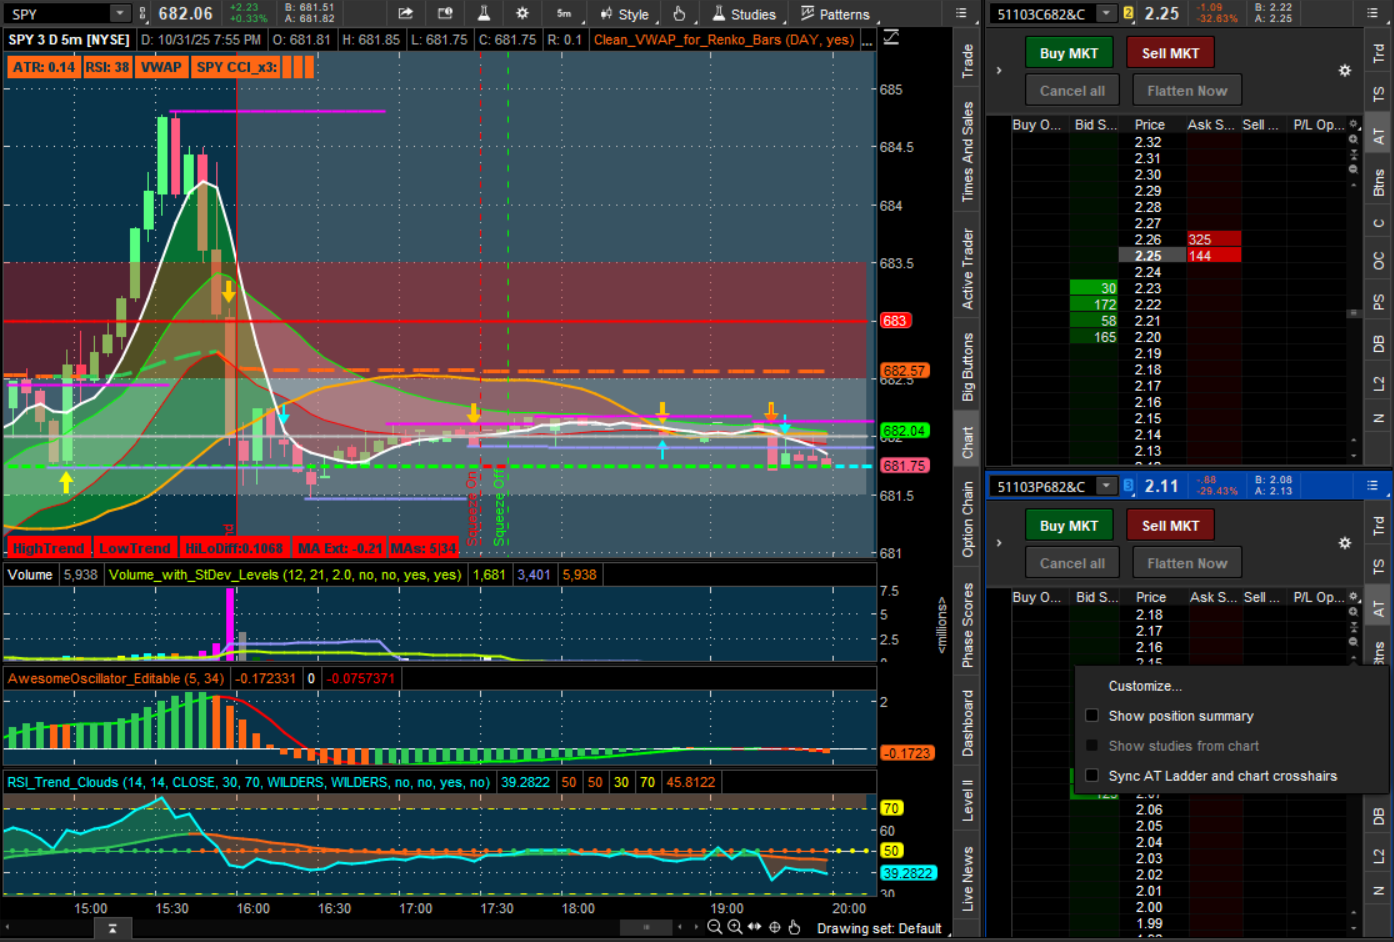
Task: Select the drawing tools hand icon in top toolbar
Action: coord(679,14)
